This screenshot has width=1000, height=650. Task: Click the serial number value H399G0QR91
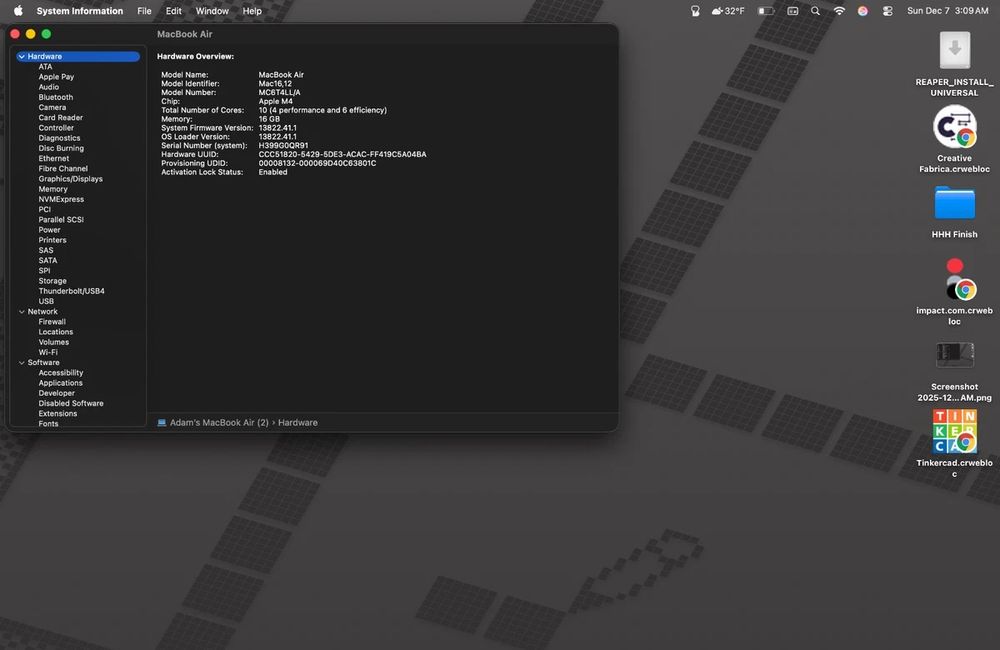pos(283,145)
